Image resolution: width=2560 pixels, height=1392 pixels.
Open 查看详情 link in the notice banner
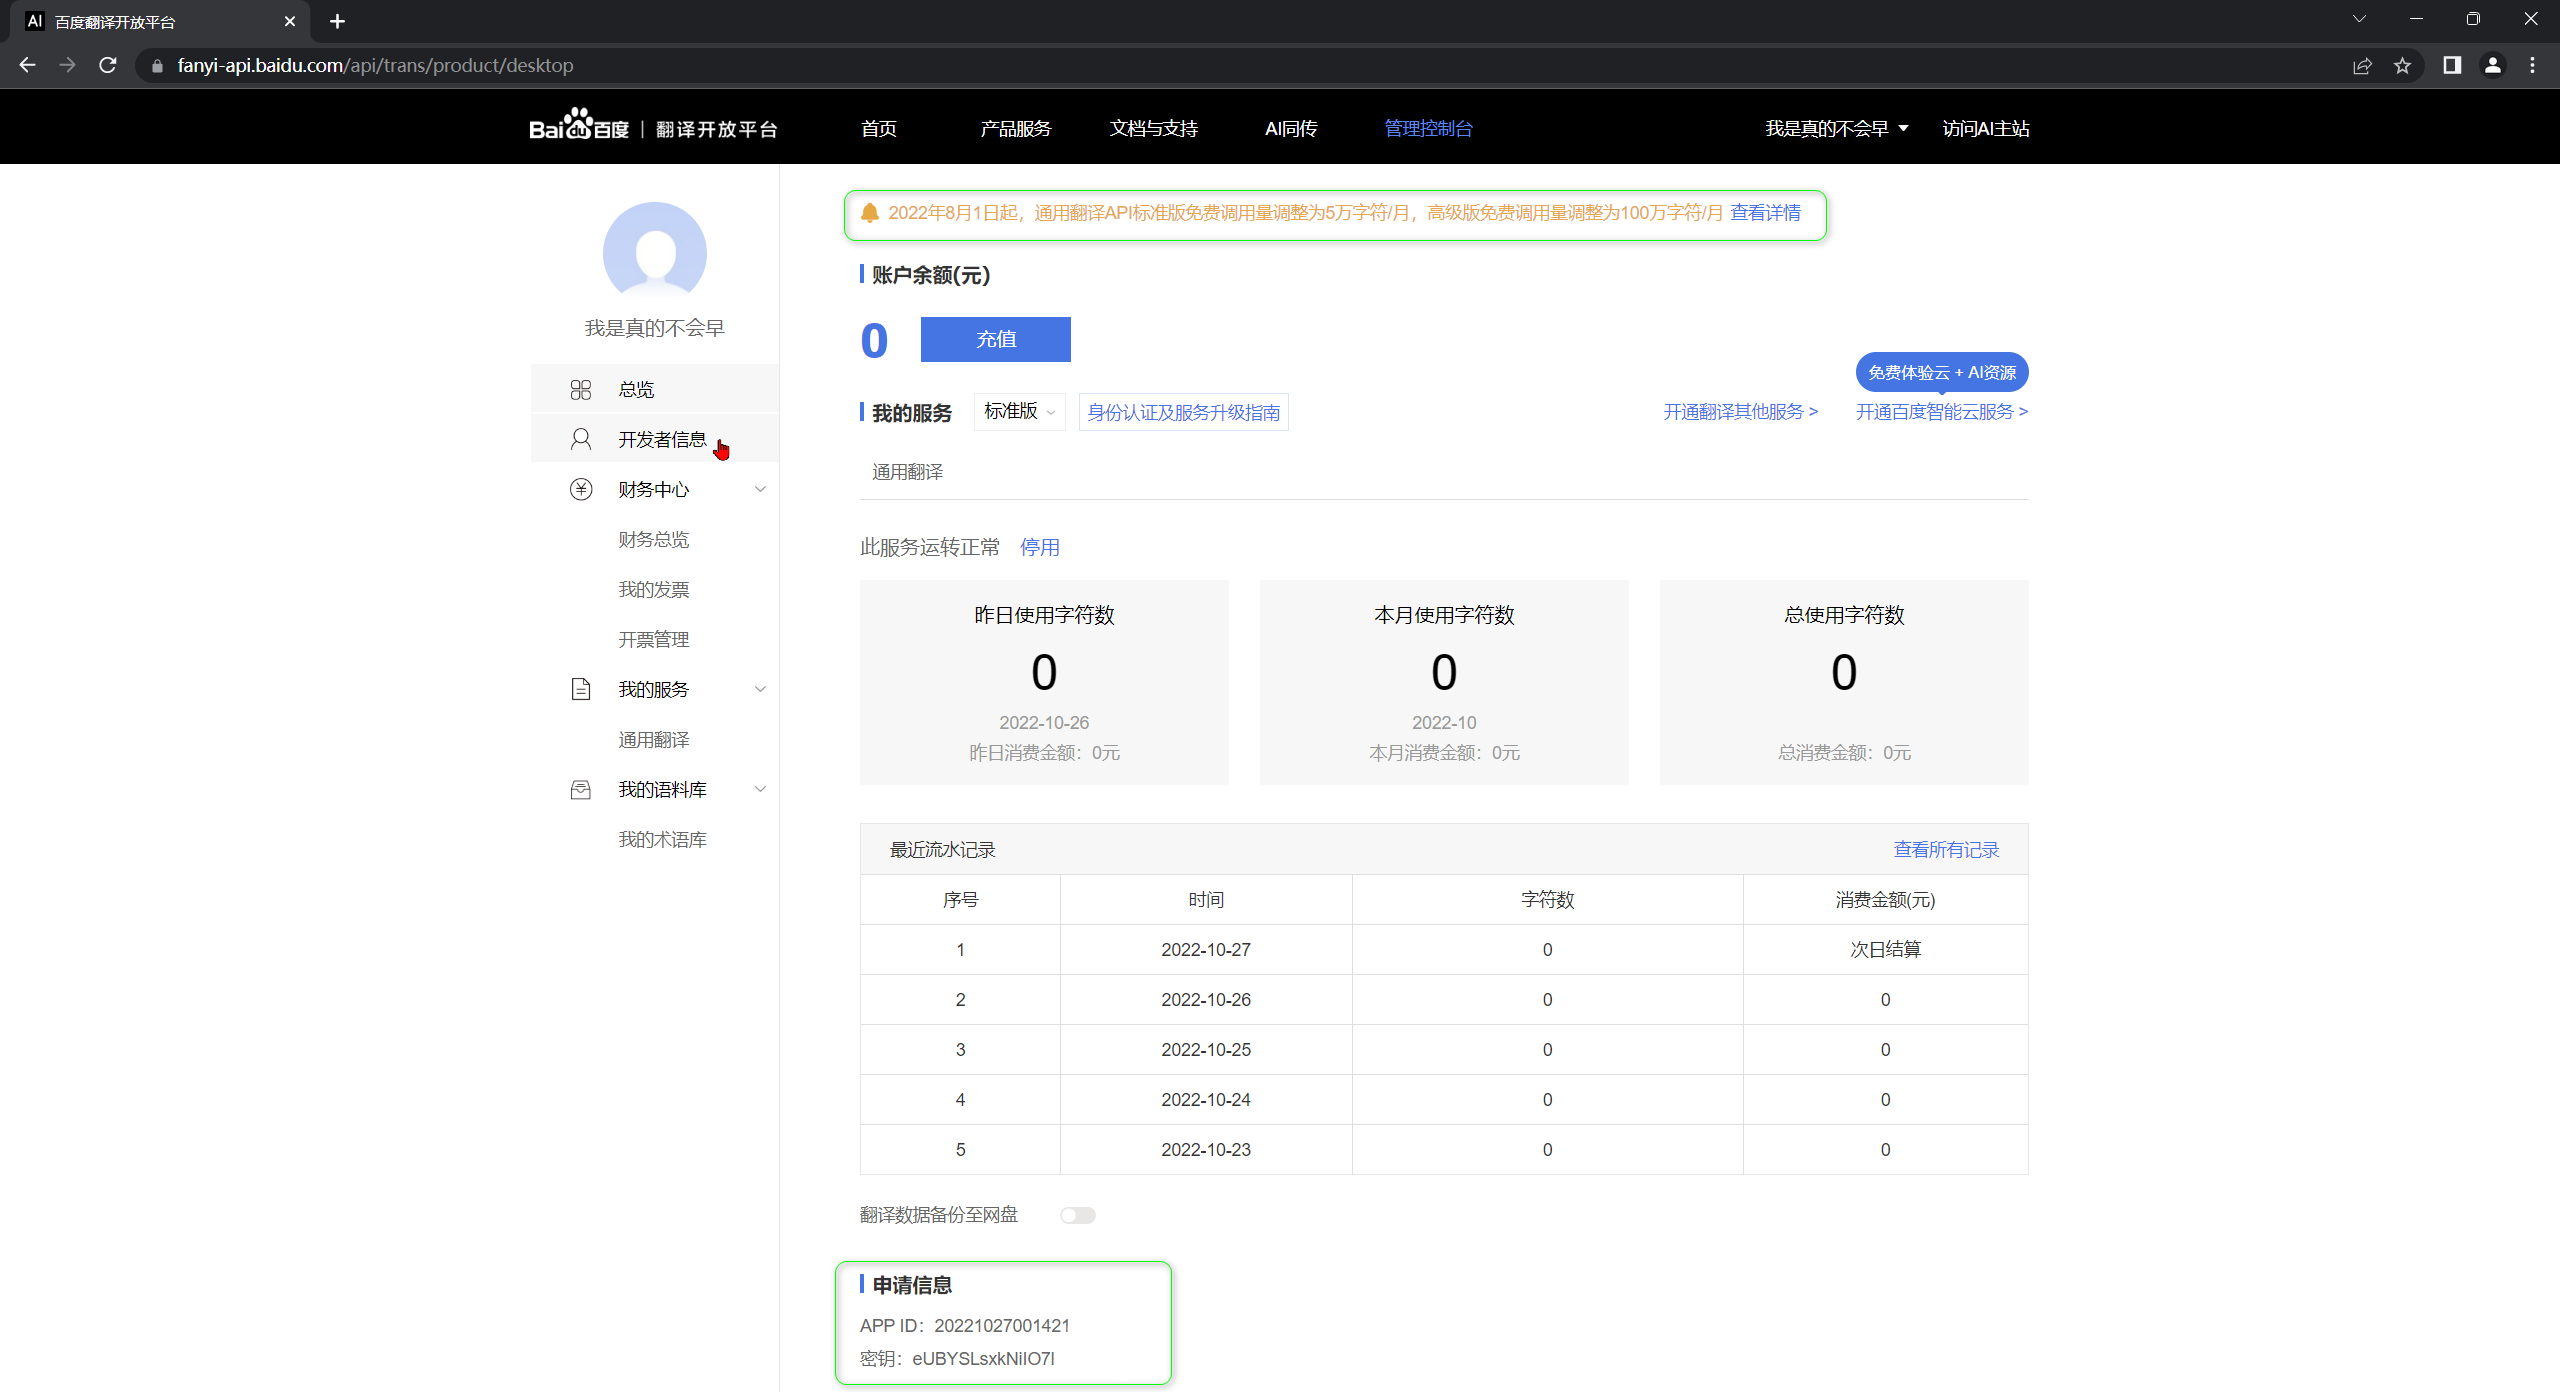[x=1765, y=213]
